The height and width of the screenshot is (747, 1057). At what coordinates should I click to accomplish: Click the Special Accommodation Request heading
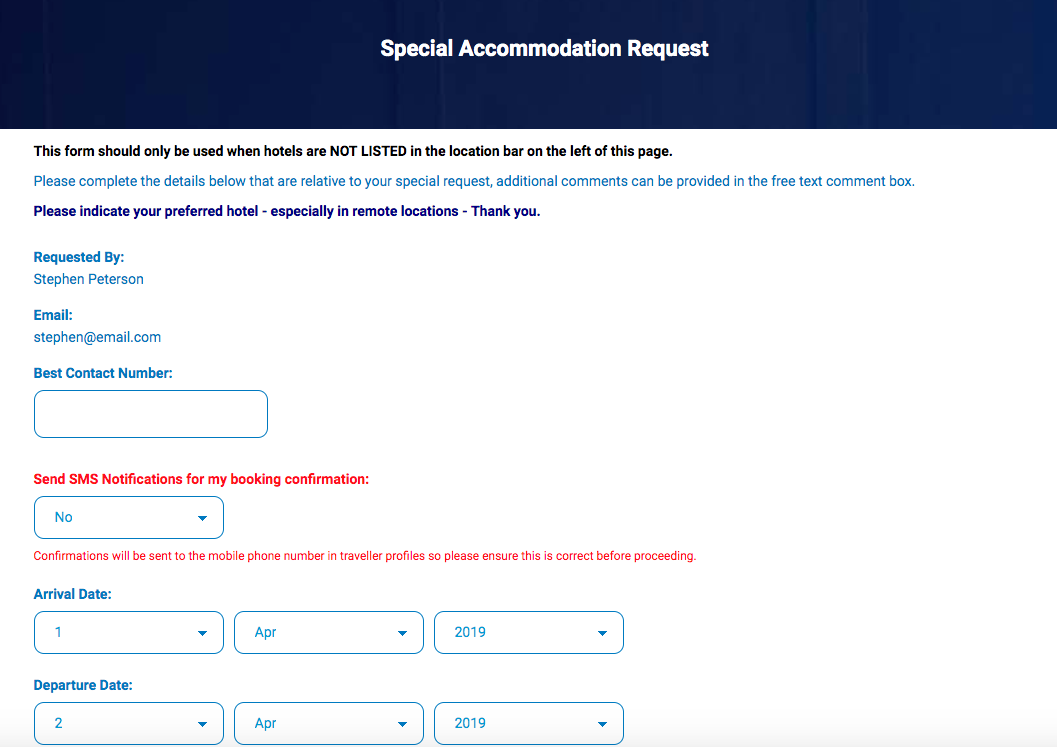(x=544, y=49)
